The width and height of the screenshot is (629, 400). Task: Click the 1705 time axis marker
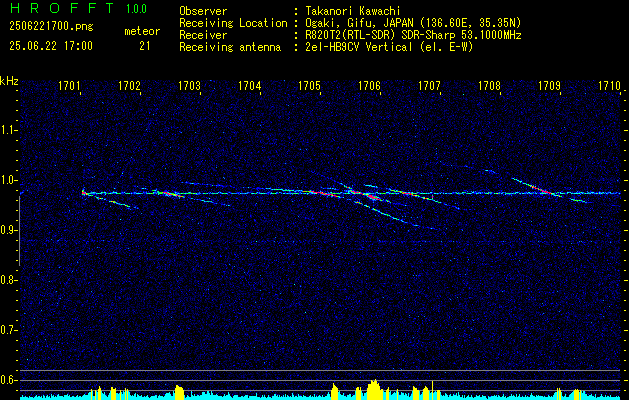point(309,85)
